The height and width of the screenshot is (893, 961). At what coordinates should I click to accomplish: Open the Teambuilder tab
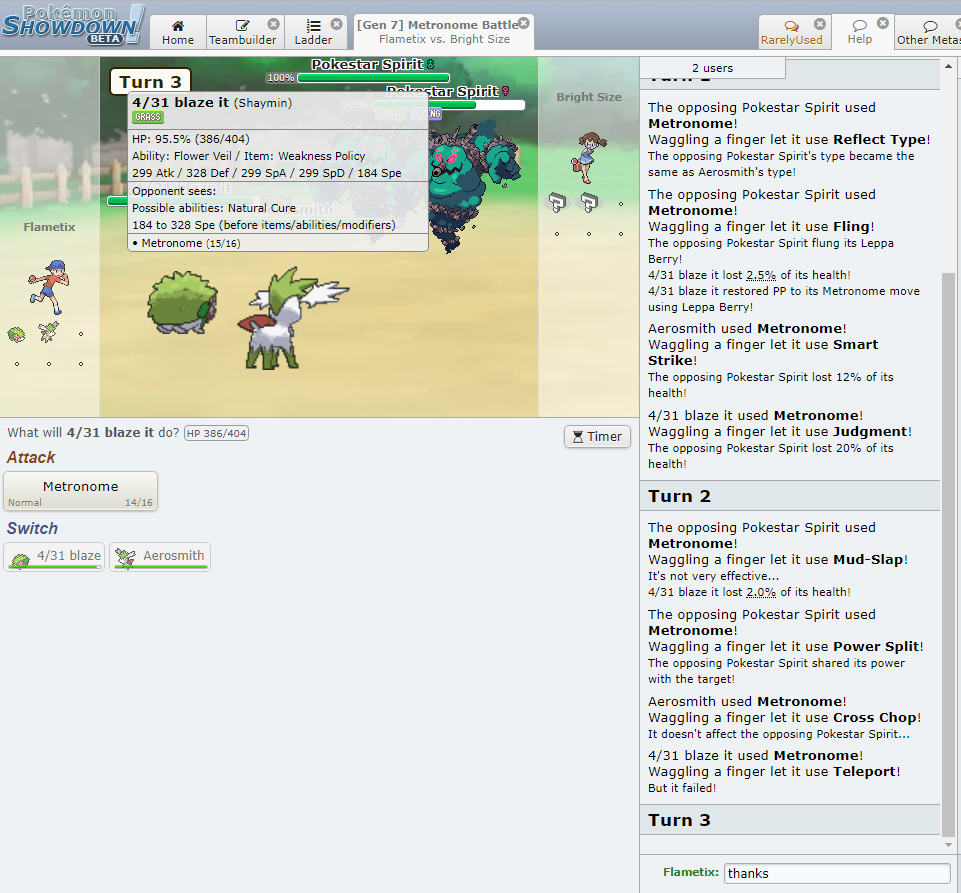coord(243,32)
